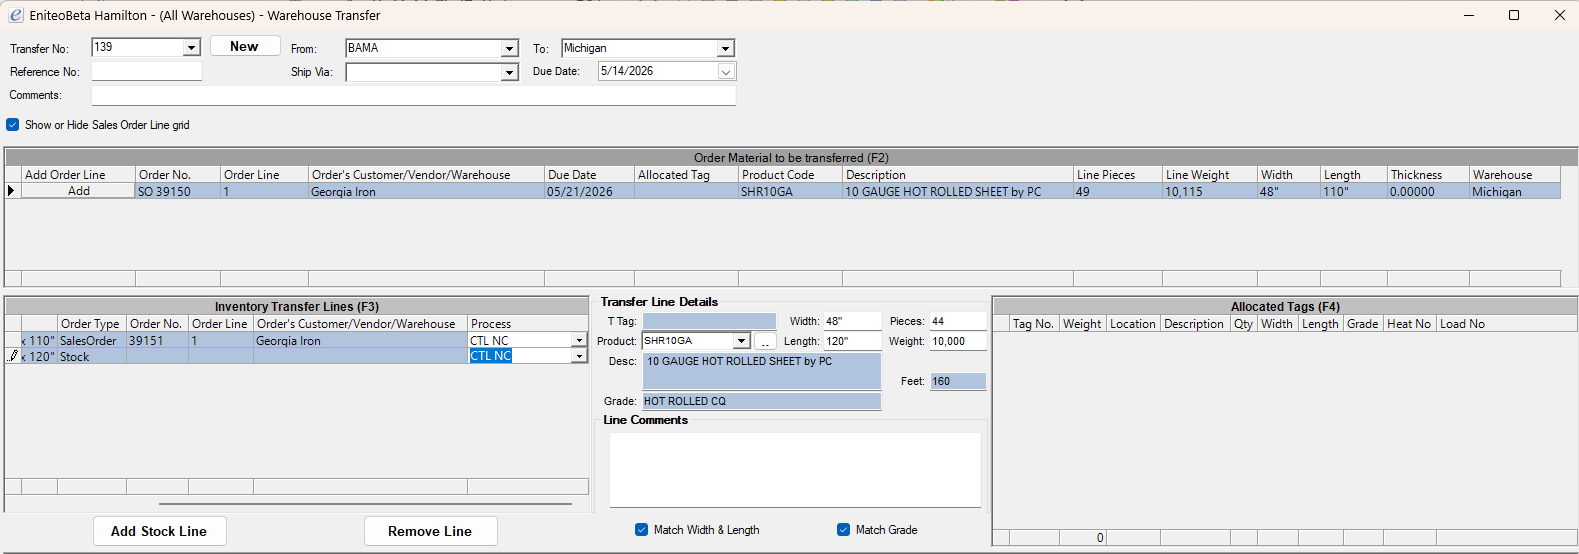
Task: Click the Order Material to be transferred (F2) header
Action: [791, 157]
